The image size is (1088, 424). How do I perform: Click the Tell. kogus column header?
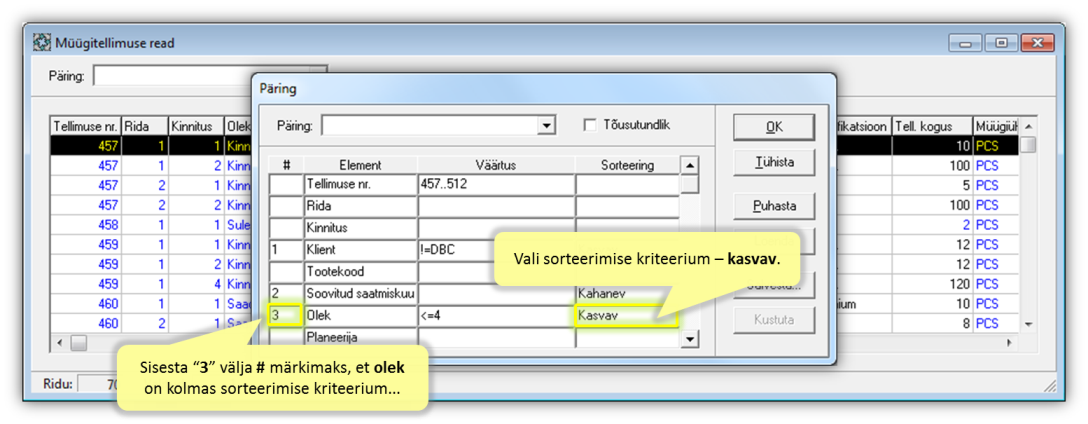pyautogui.click(x=932, y=127)
